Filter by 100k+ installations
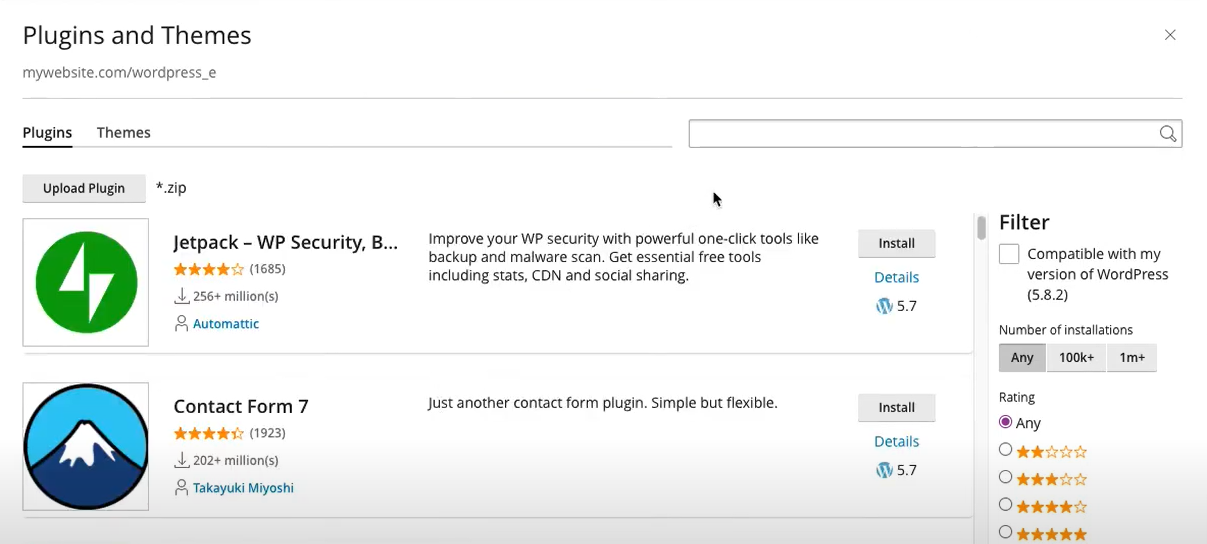The width and height of the screenshot is (1207, 544). point(1076,358)
